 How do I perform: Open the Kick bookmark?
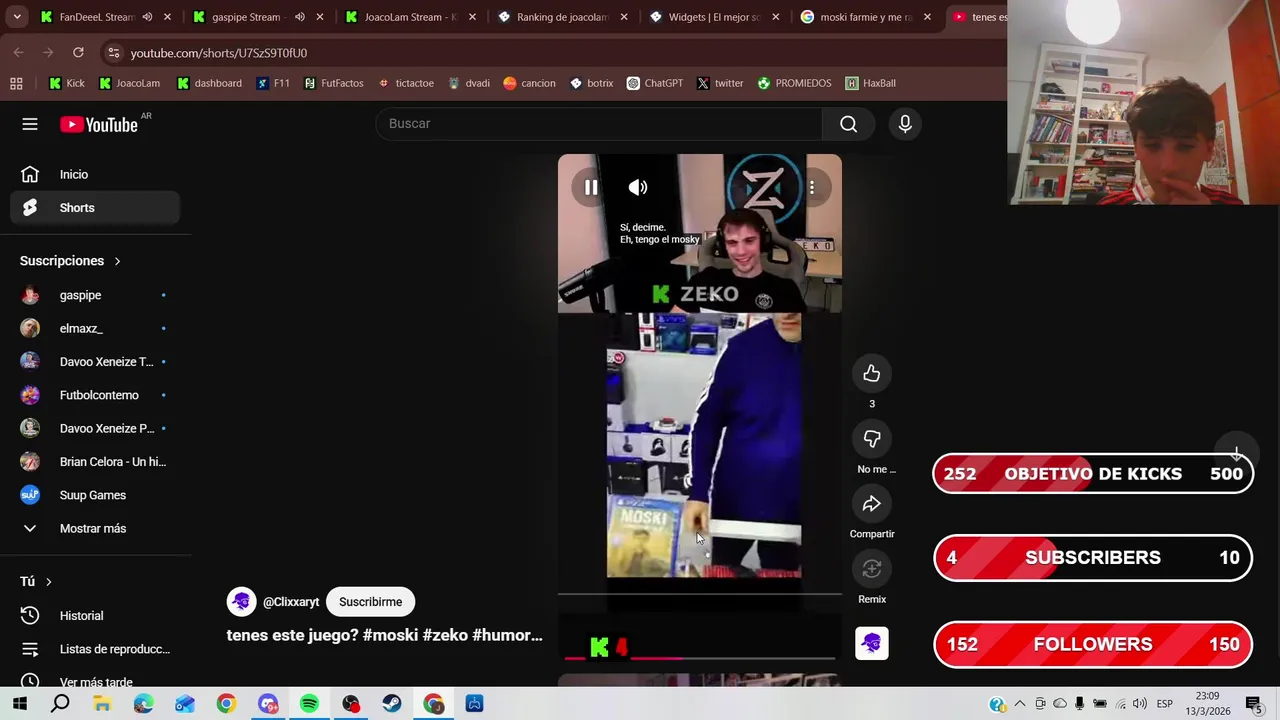point(67,83)
